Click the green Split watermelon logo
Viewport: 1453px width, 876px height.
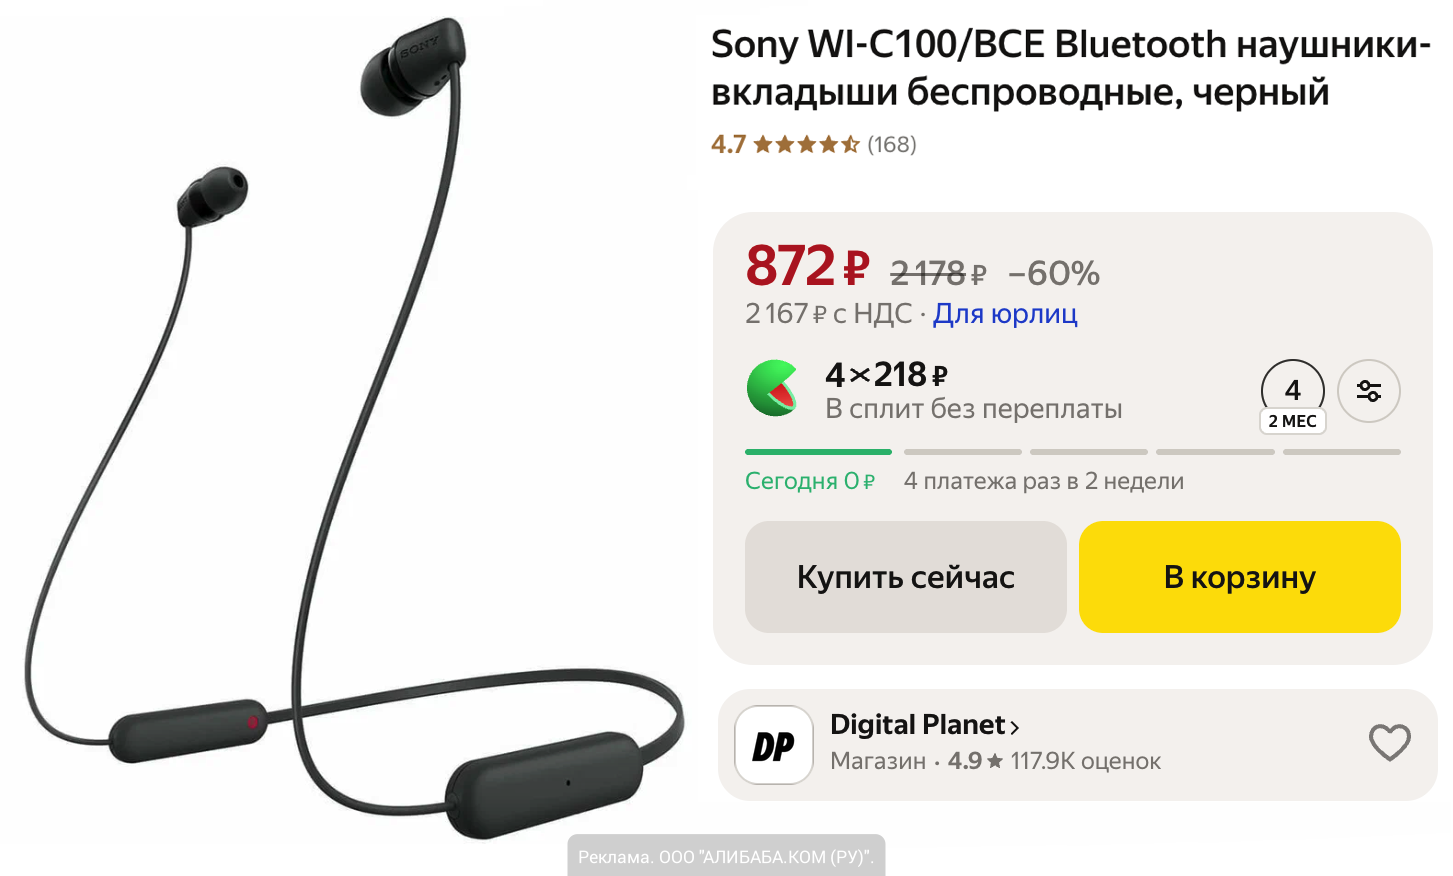point(773,389)
